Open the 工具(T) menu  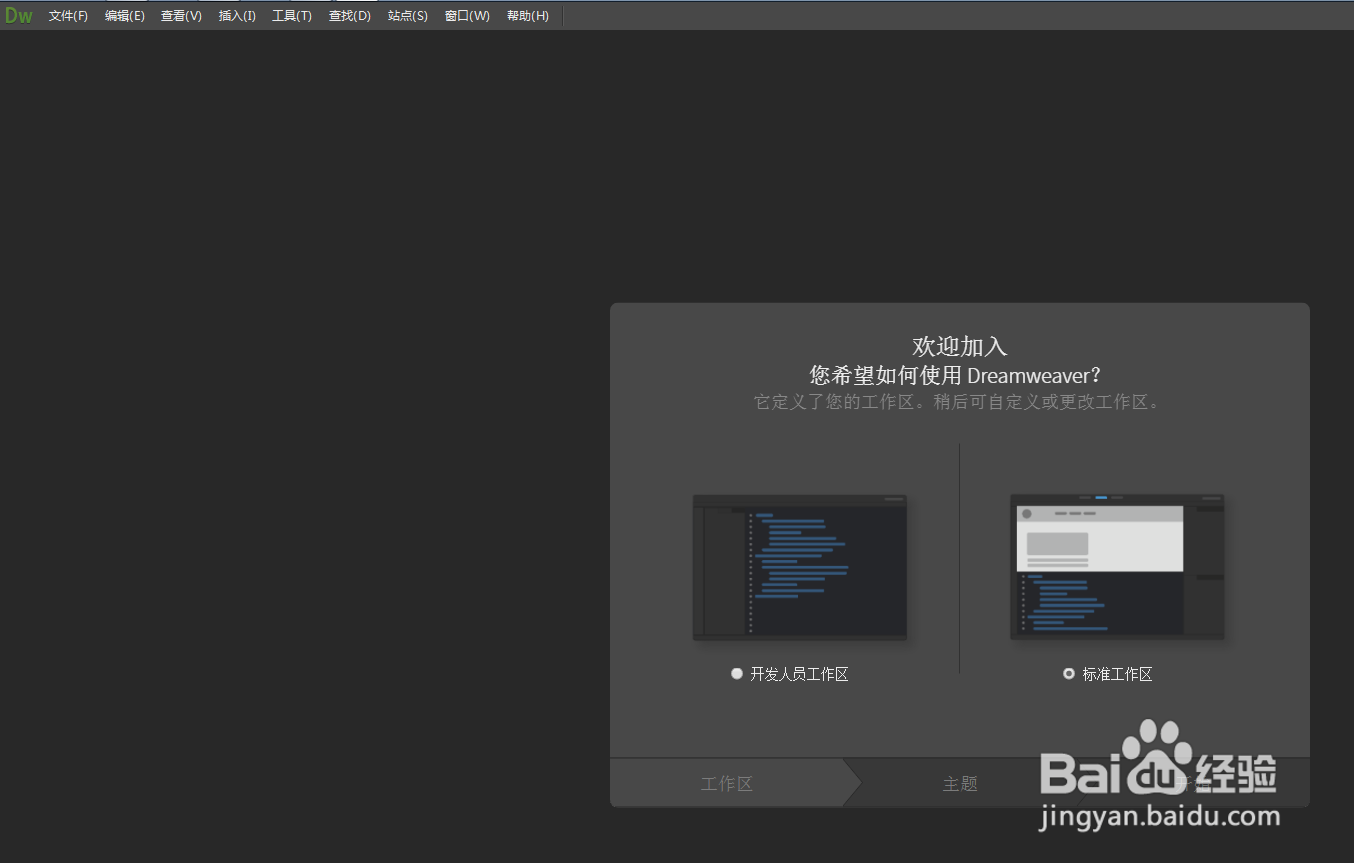click(x=292, y=16)
